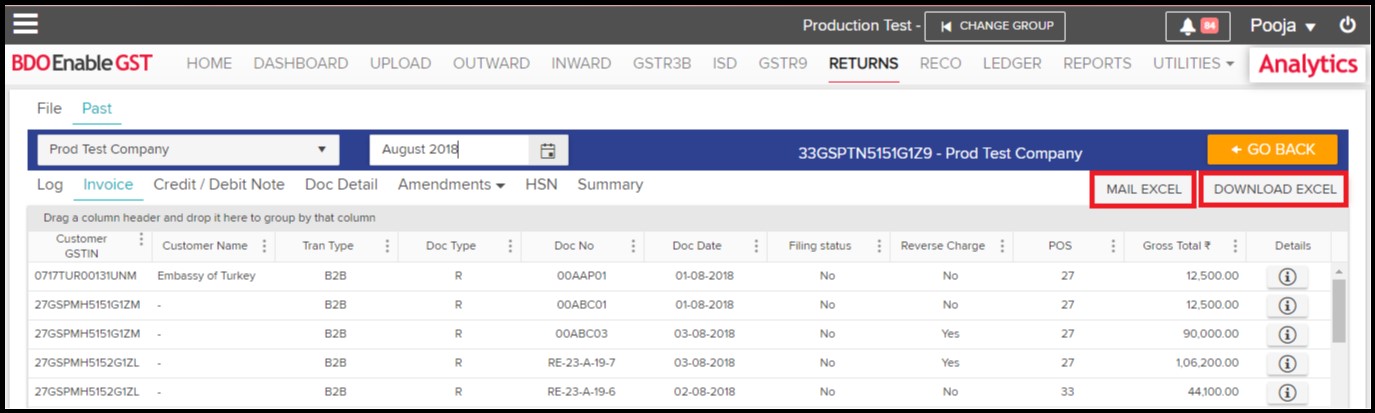Open info icon for document 00ABC03

1287,335
